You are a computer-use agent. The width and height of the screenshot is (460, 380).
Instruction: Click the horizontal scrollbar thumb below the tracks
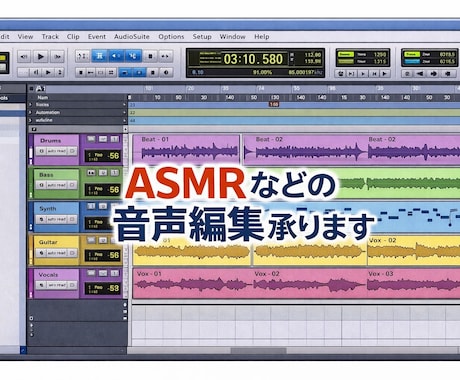[x=258, y=351]
